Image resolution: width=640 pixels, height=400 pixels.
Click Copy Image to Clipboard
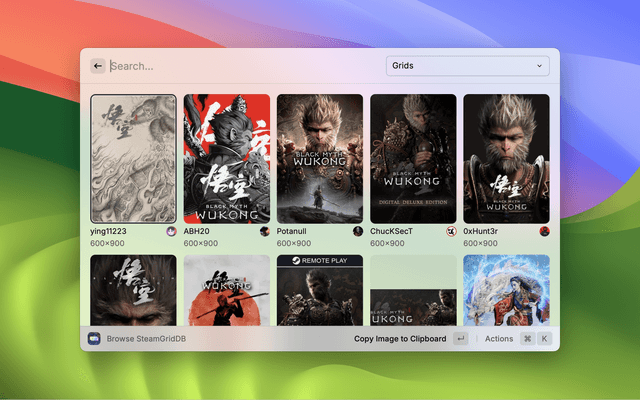click(x=400, y=339)
